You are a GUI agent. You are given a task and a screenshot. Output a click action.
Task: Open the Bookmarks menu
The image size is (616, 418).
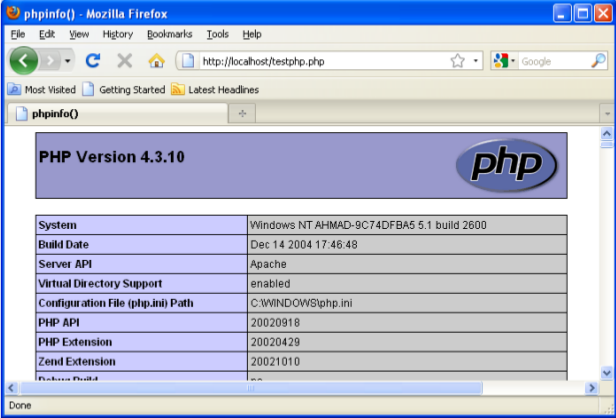(171, 34)
